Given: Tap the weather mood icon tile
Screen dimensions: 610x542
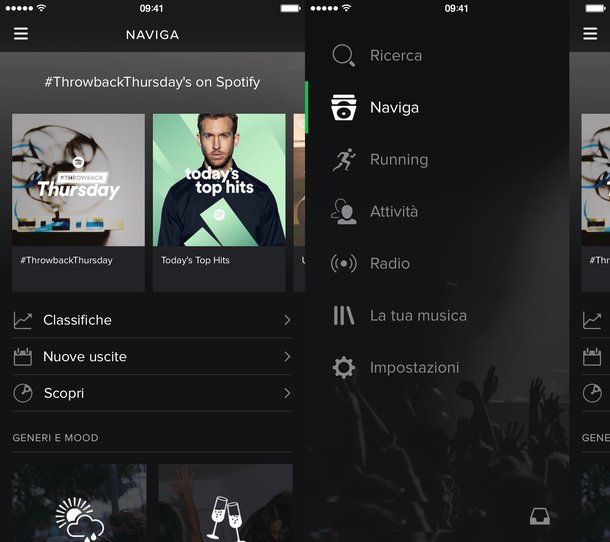Looking at the screenshot, I should (x=79, y=502).
